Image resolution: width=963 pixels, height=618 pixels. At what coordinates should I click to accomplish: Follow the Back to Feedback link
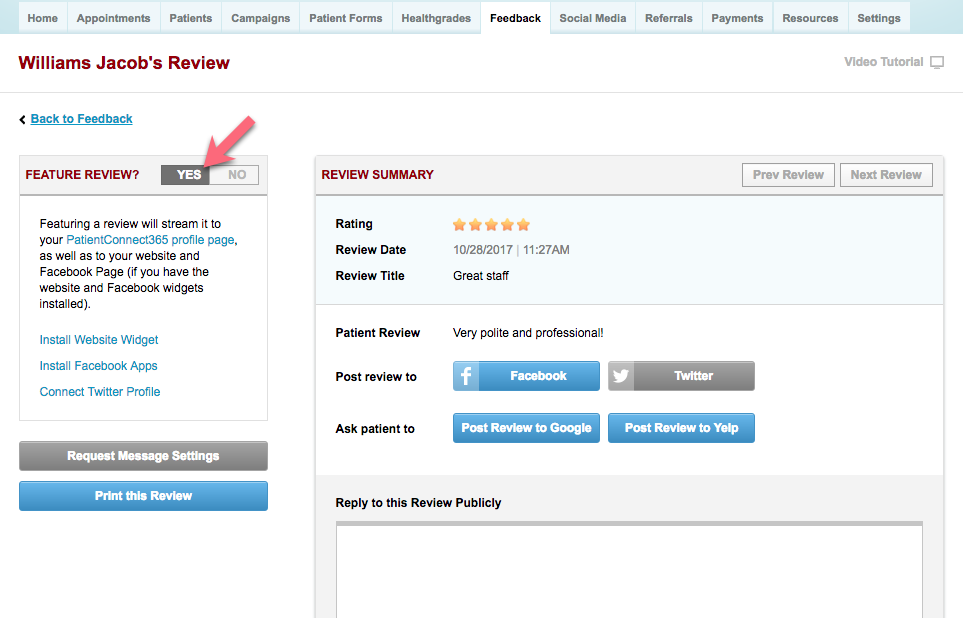[81, 119]
